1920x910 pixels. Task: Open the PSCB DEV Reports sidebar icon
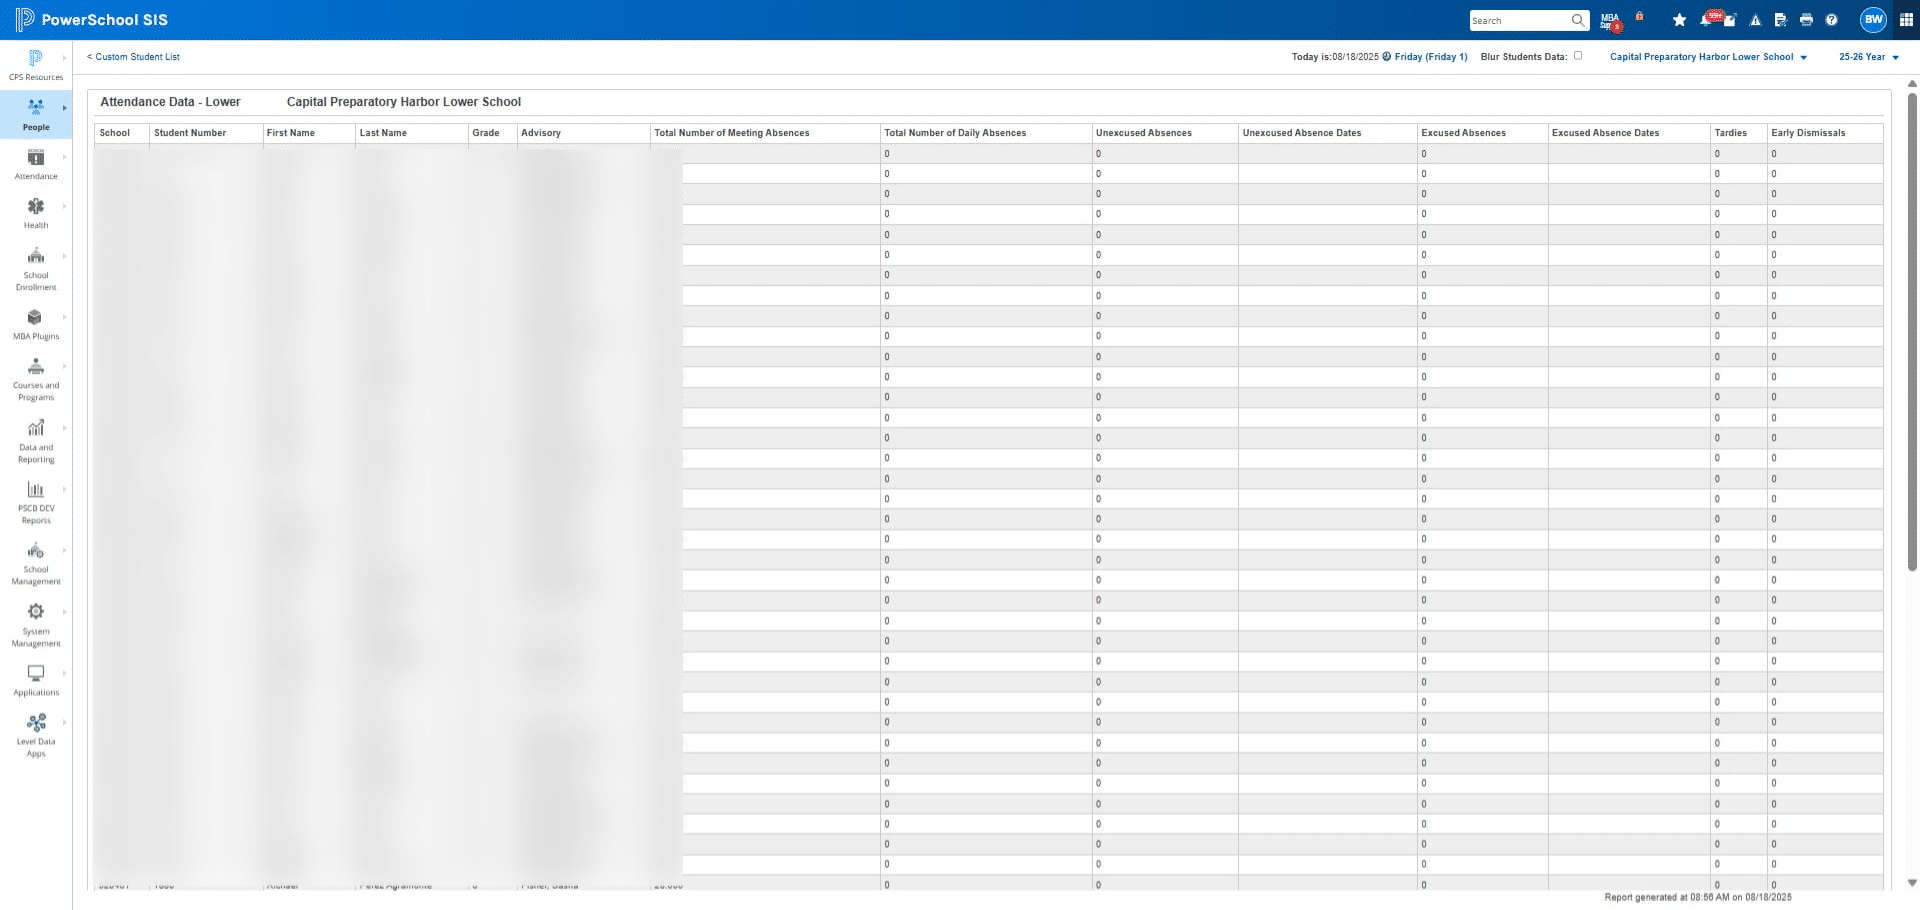36,489
